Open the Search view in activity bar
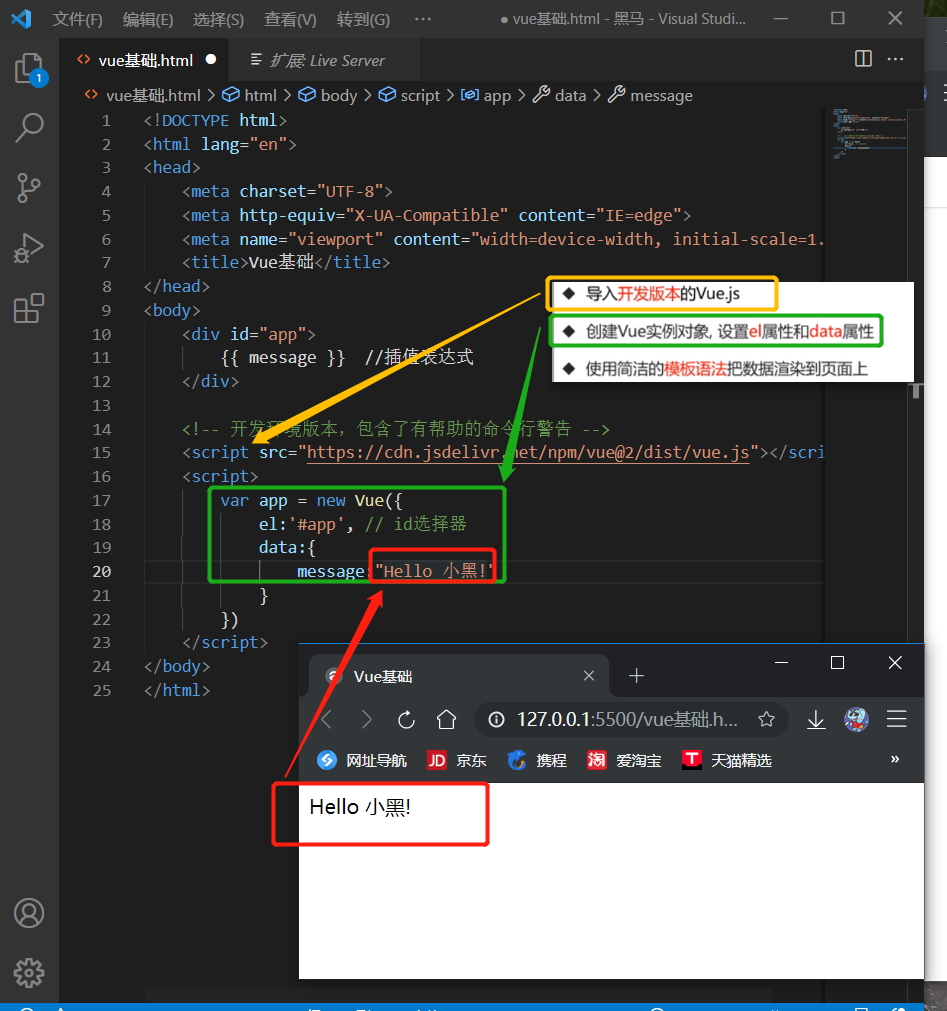Screen dimensions: 947x1011 (29, 128)
